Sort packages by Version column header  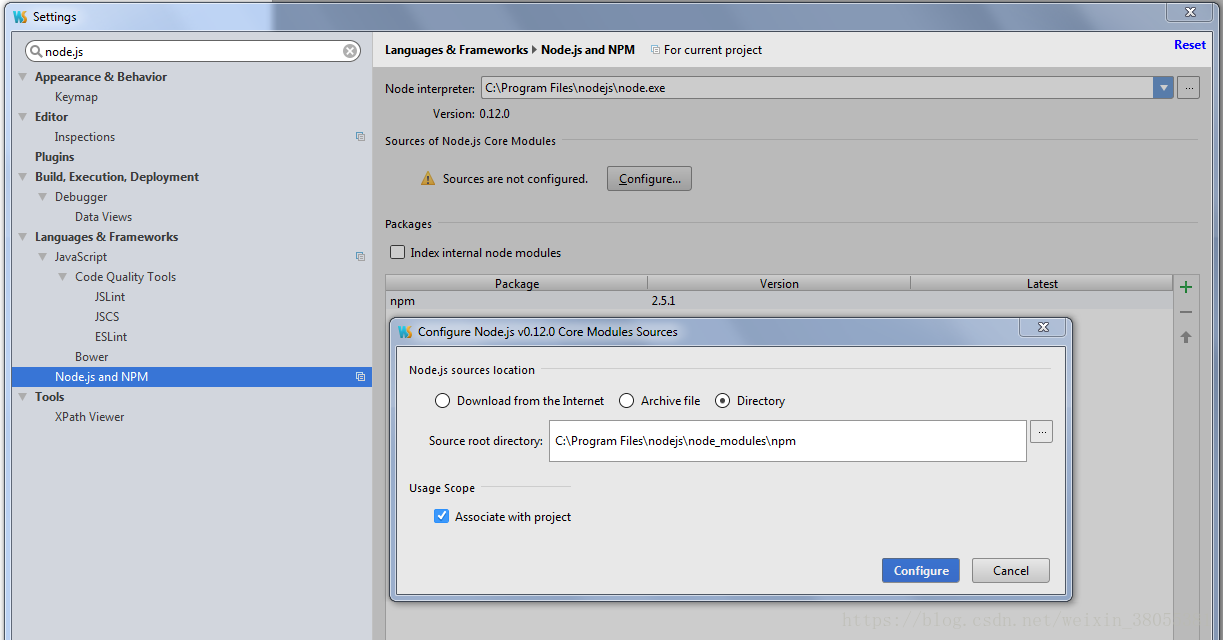[x=779, y=284]
